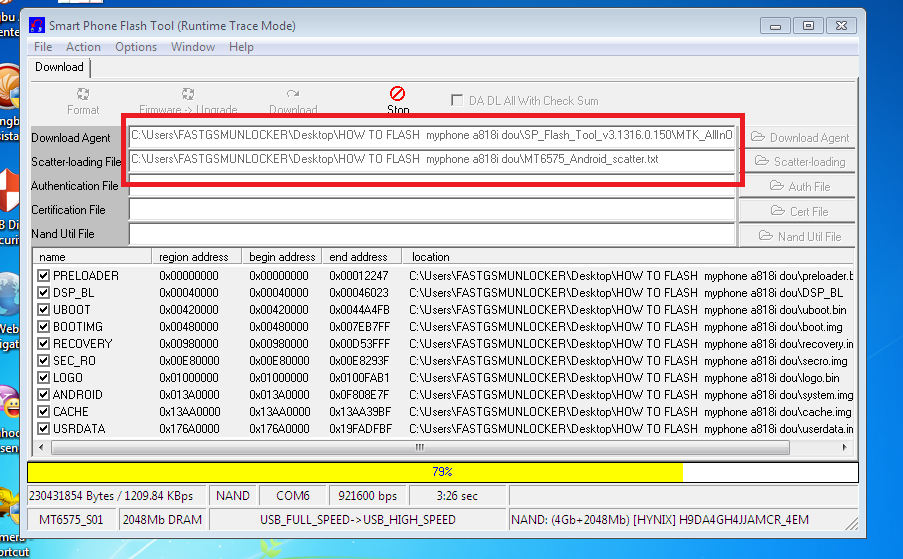Click the 'name' column header
Image resolution: width=903 pixels, height=559 pixels.
coord(92,257)
